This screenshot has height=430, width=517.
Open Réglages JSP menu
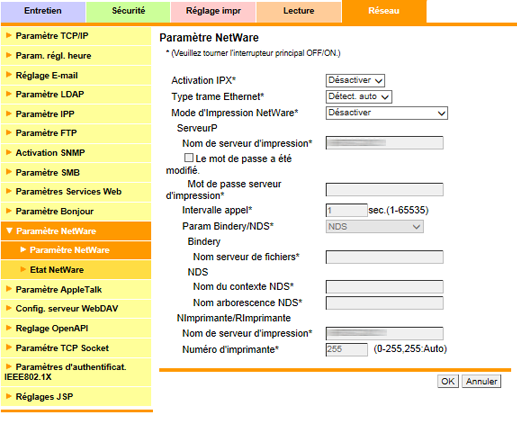tap(76, 397)
